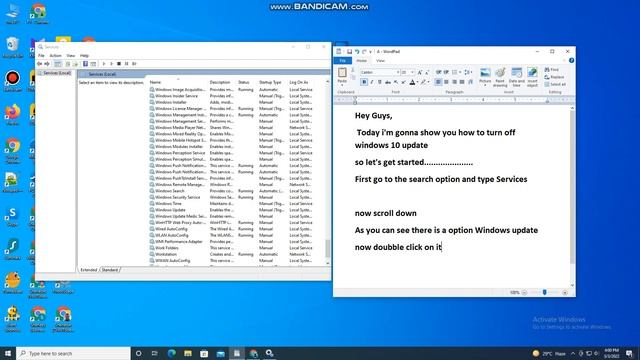The width and height of the screenshot is (640, 360).
Task: Insert Date and time in WordPad
Action: [x=516, y=77]
